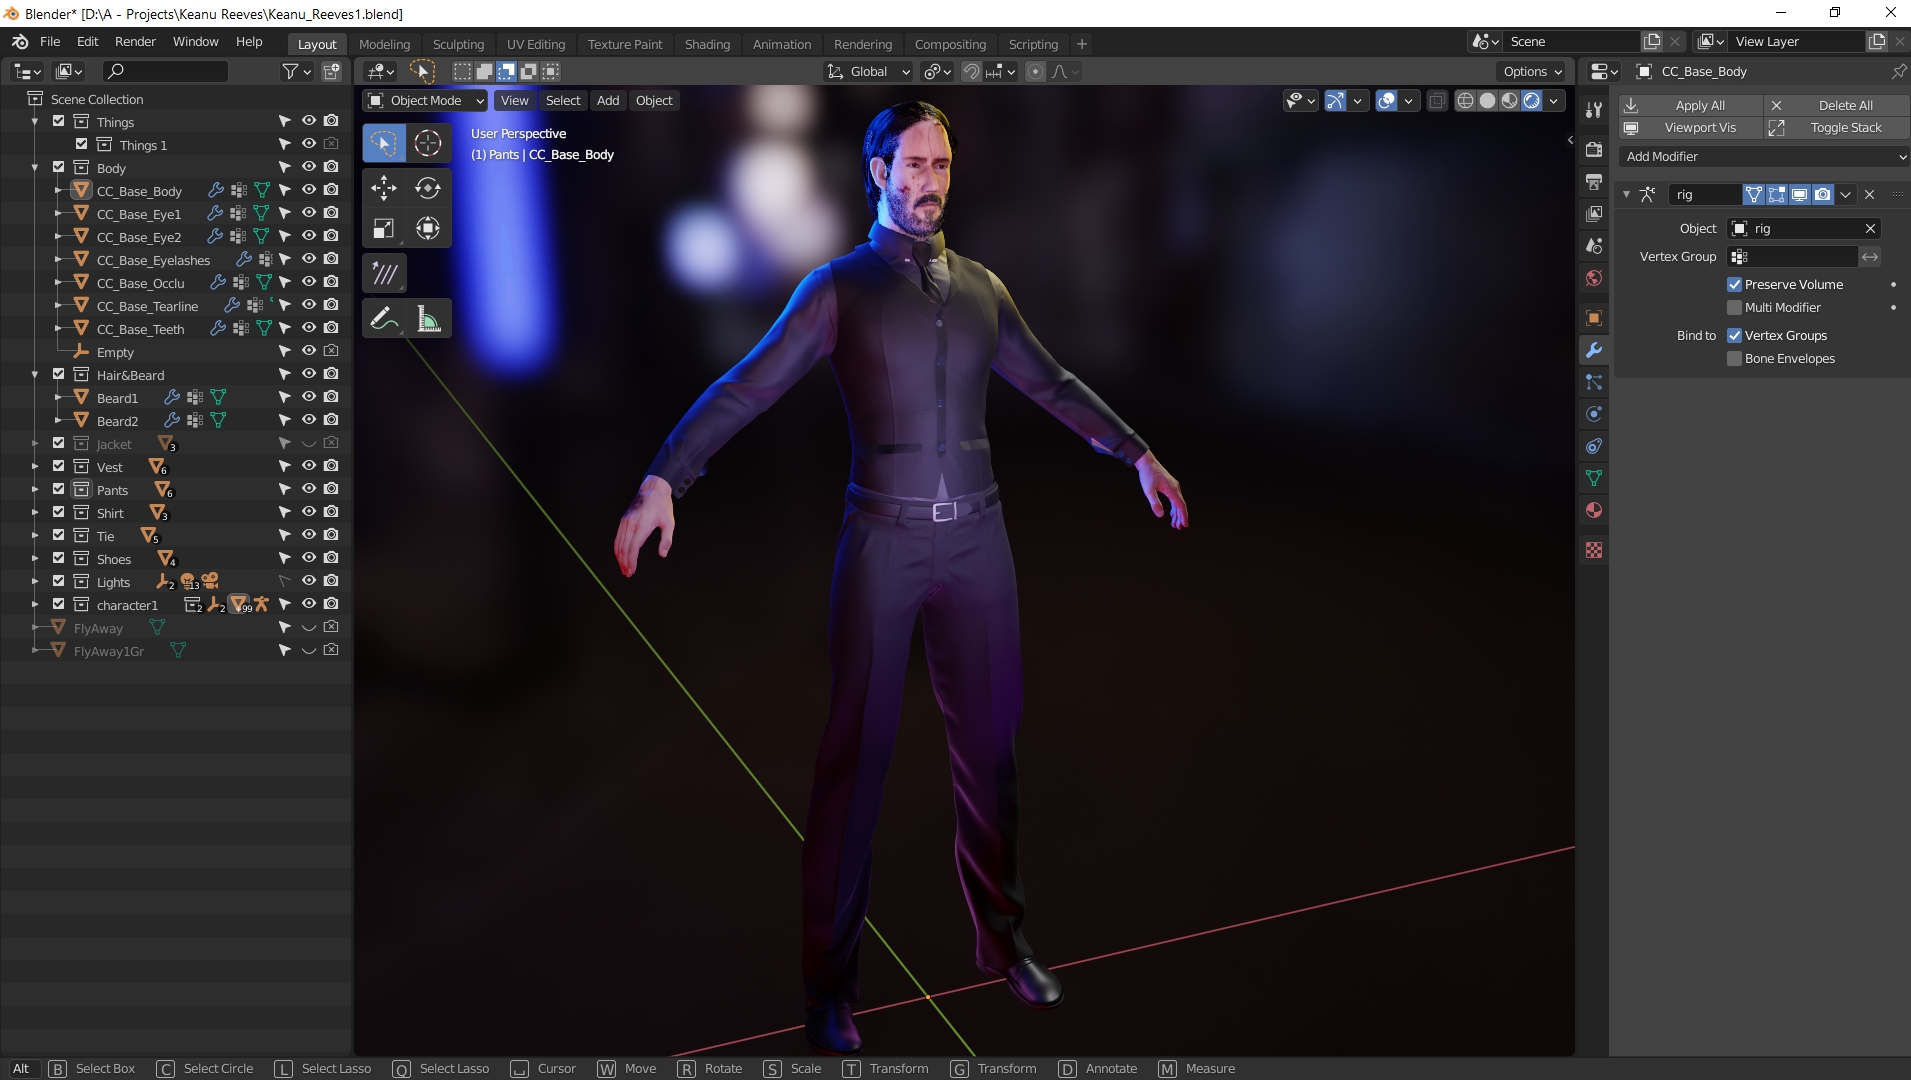Pick the Scale tool in toolbar
This screenshot has height=1080, width=1911.
tap(384, 229)
